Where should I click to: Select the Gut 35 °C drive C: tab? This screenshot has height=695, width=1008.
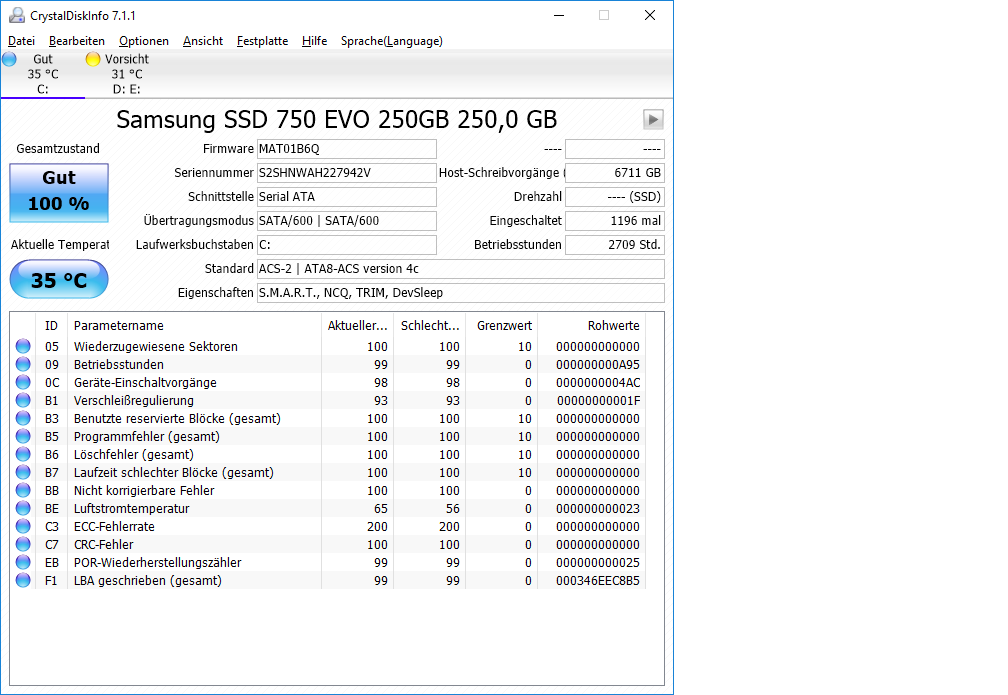point(42,74)
